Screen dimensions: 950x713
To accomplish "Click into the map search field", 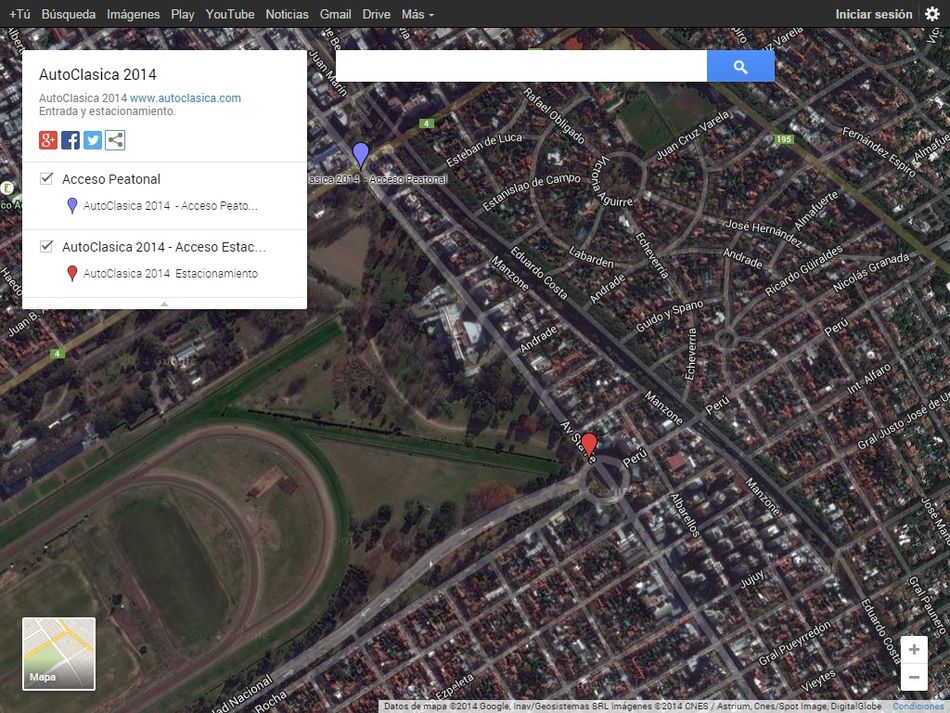I will tap(521, 66).
